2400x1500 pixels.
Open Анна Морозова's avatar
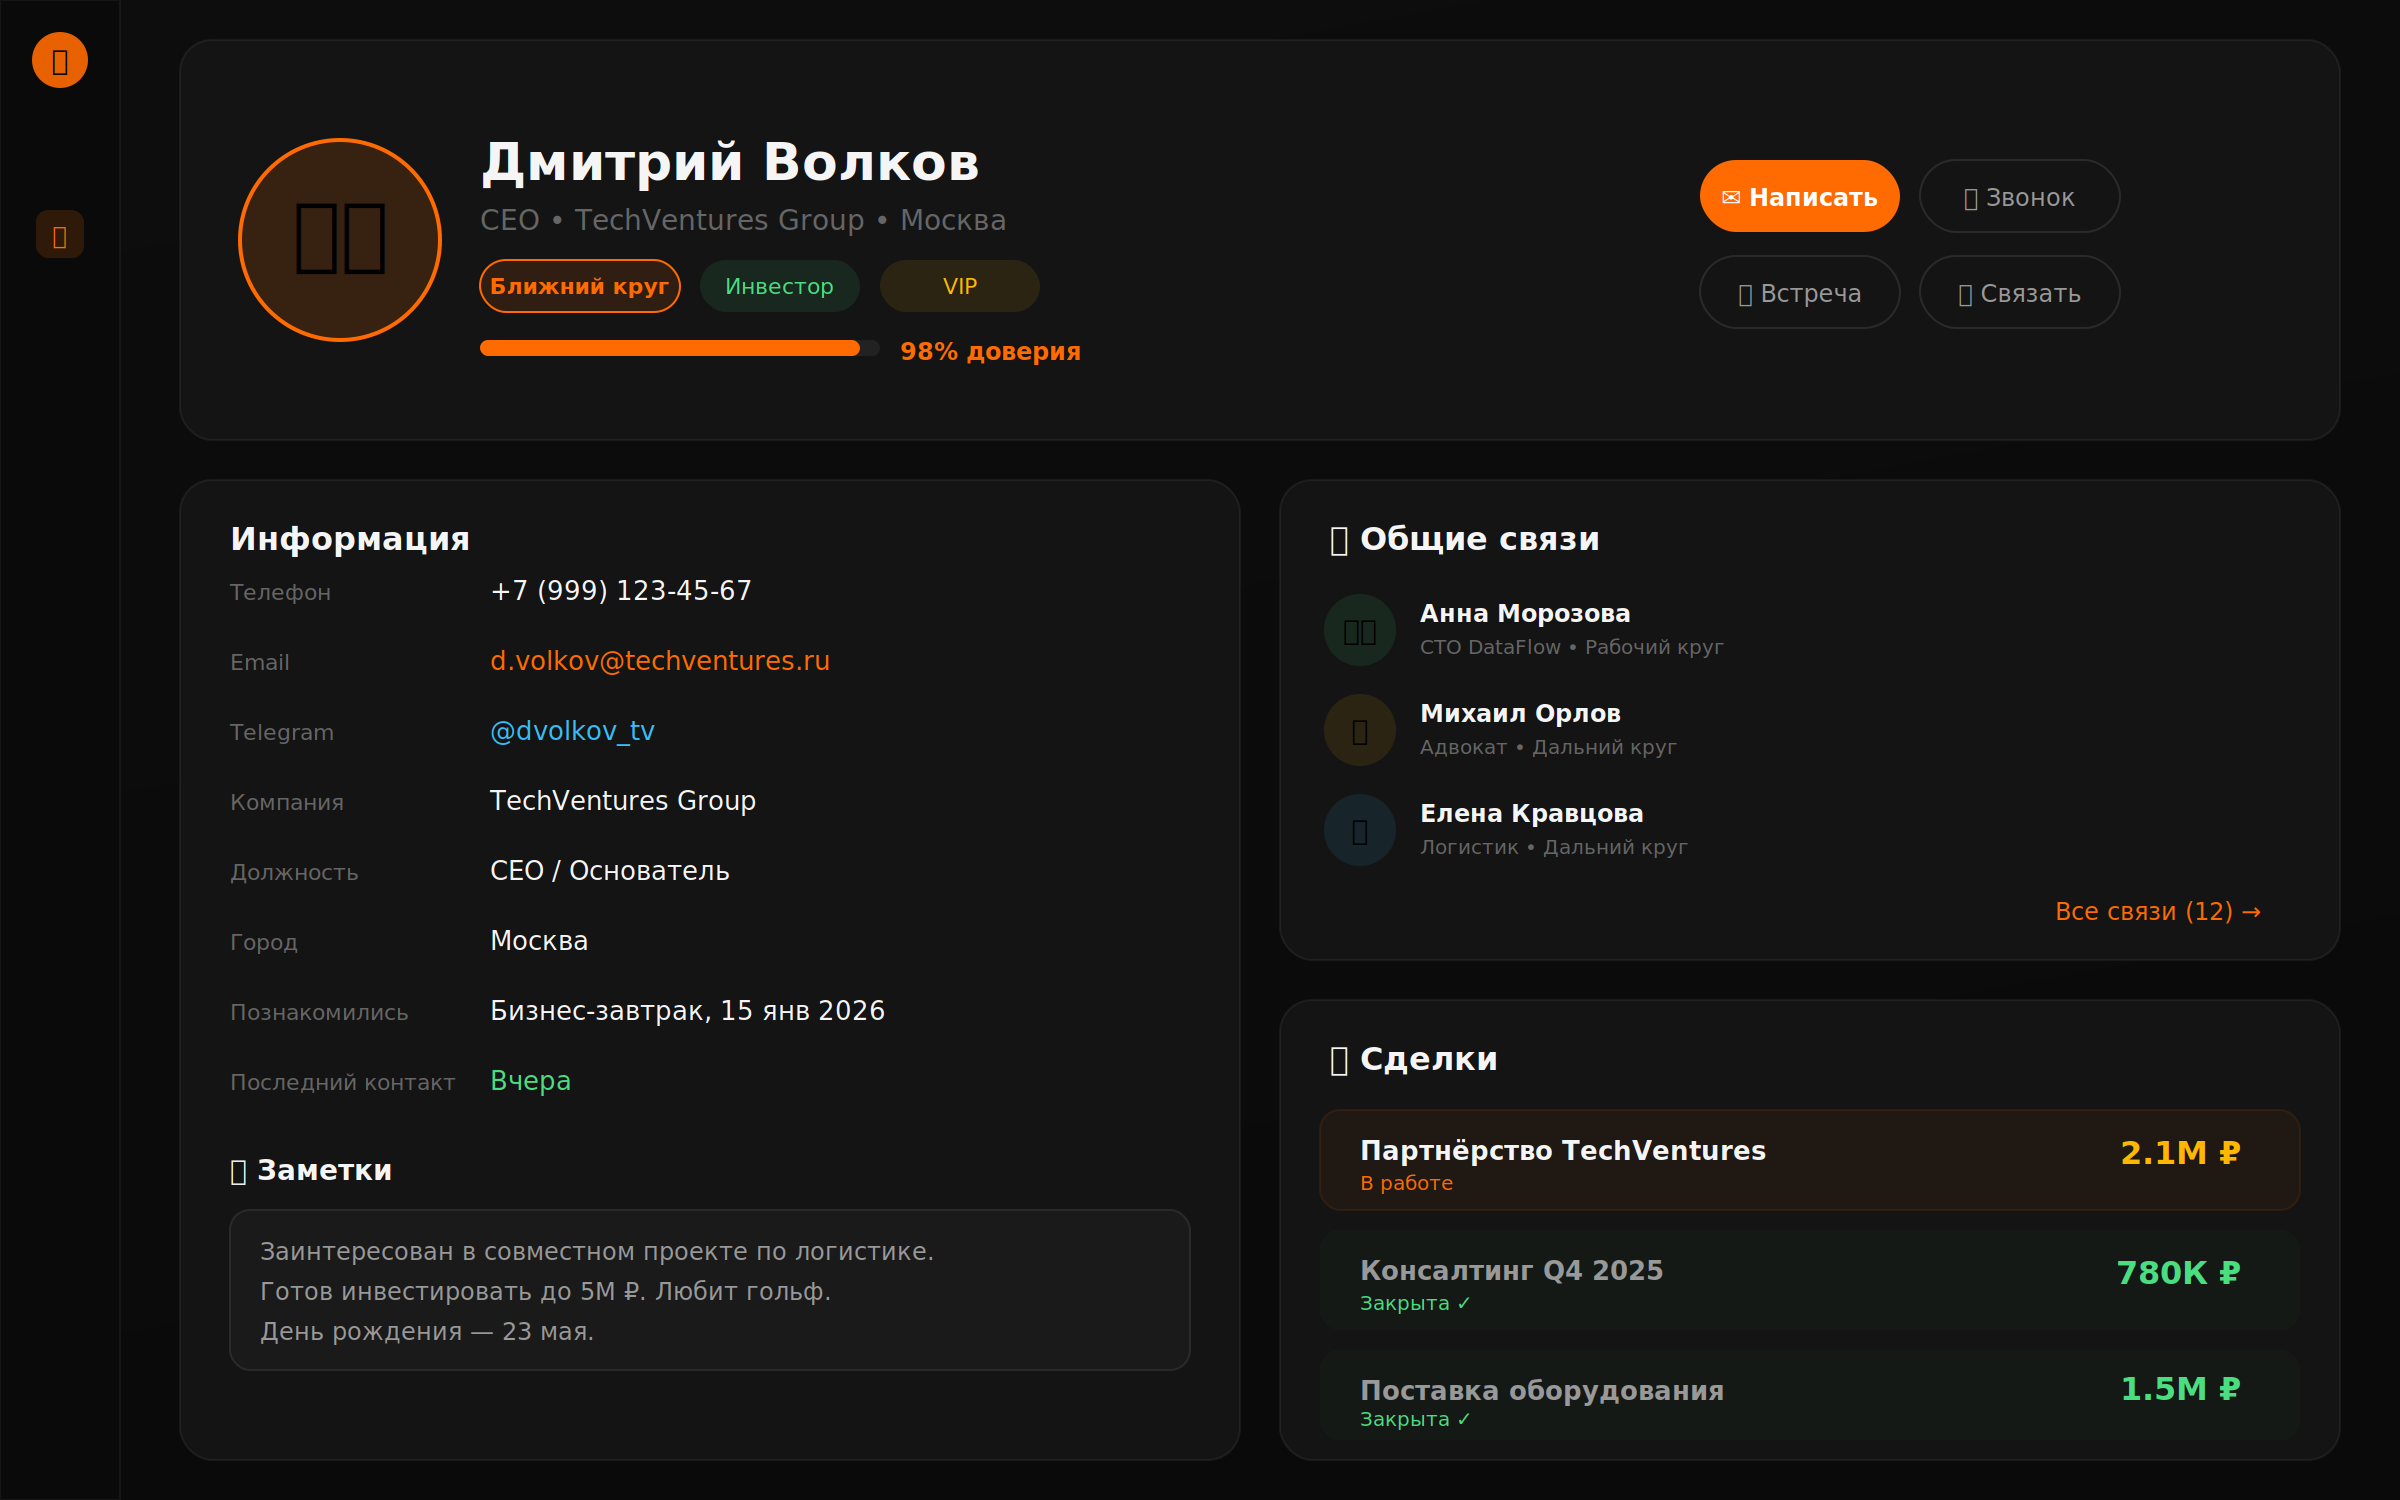click(x=1359, y=630)
